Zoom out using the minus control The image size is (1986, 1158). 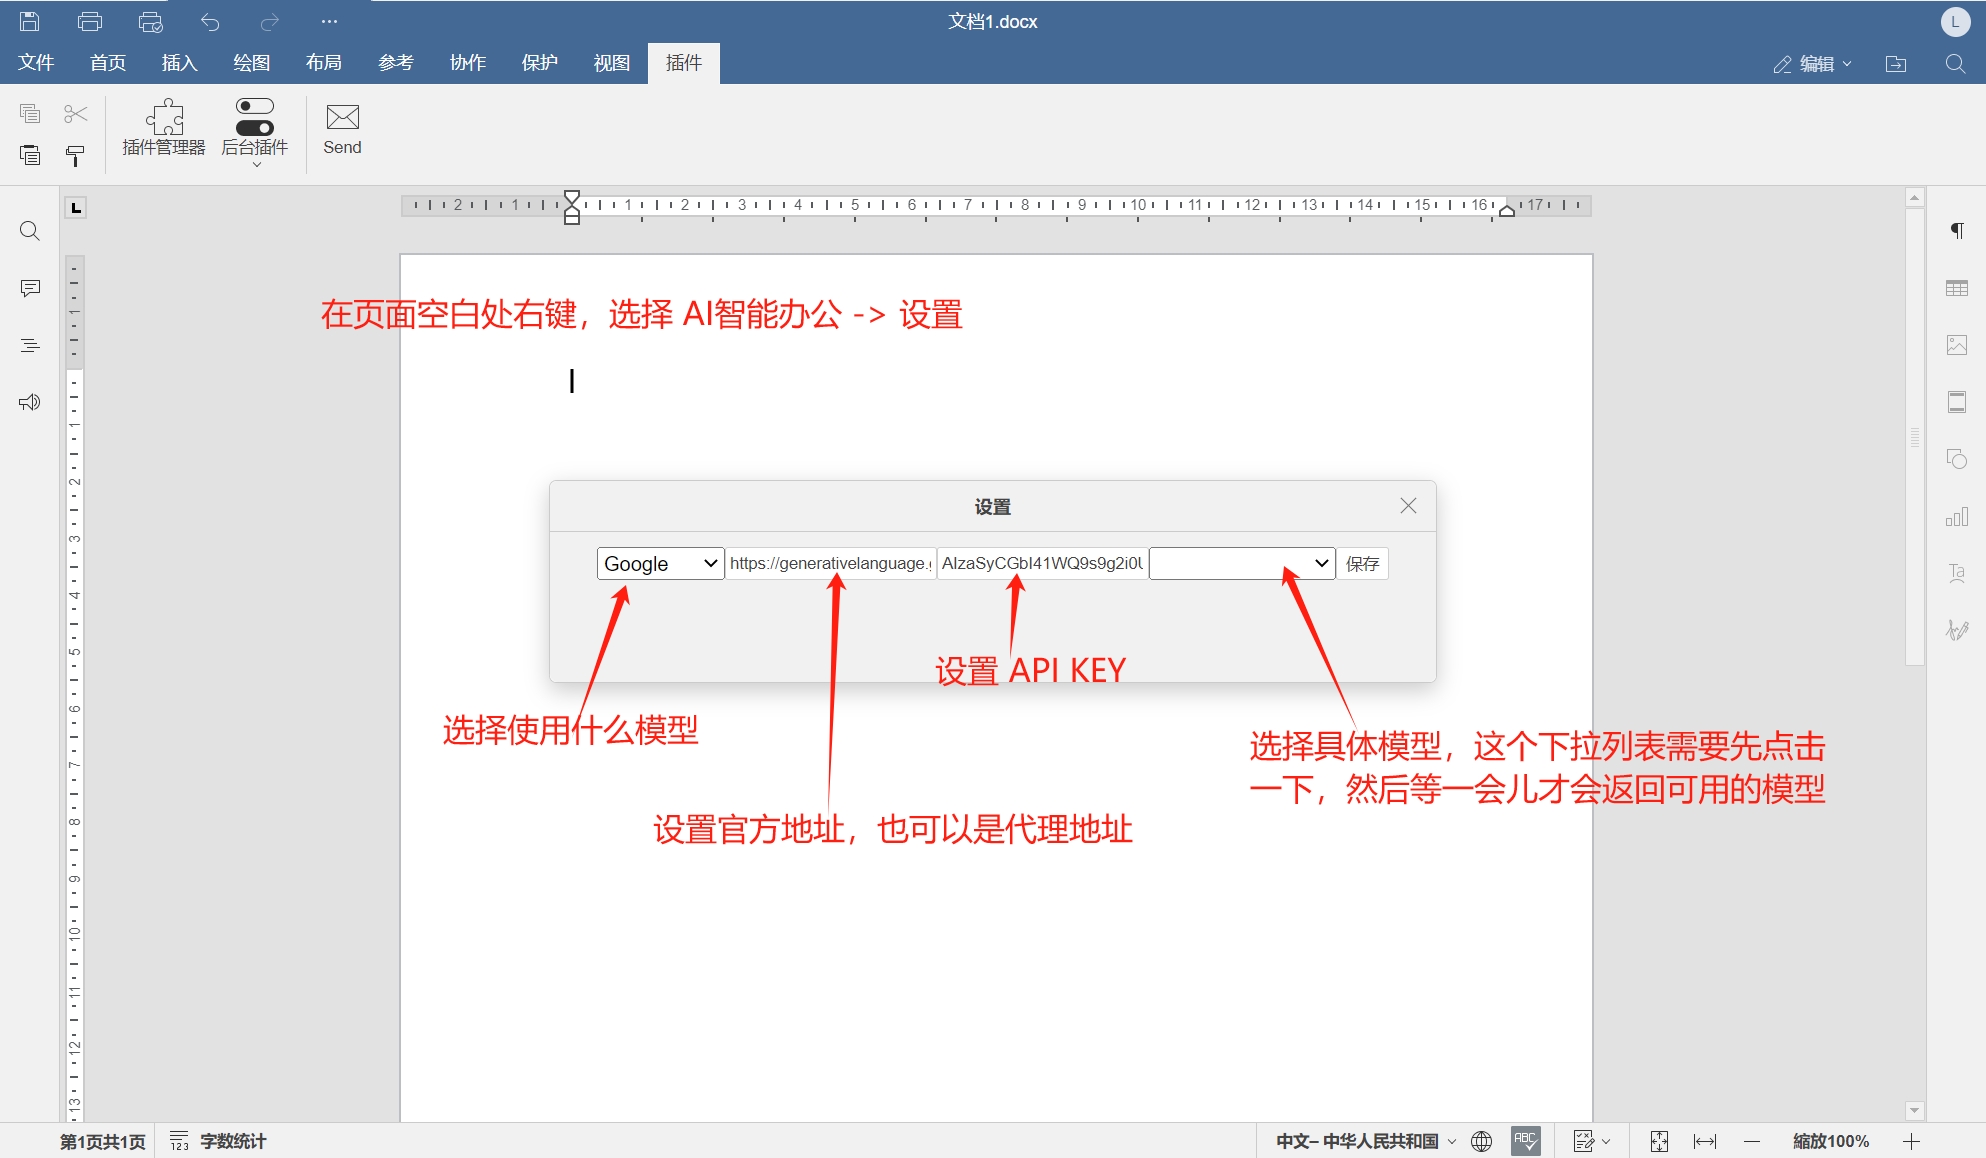click(1751, 1140)
